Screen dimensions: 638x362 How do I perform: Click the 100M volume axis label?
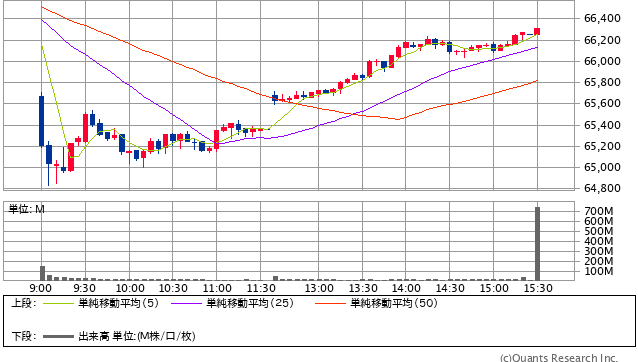[x=599, y=271]
